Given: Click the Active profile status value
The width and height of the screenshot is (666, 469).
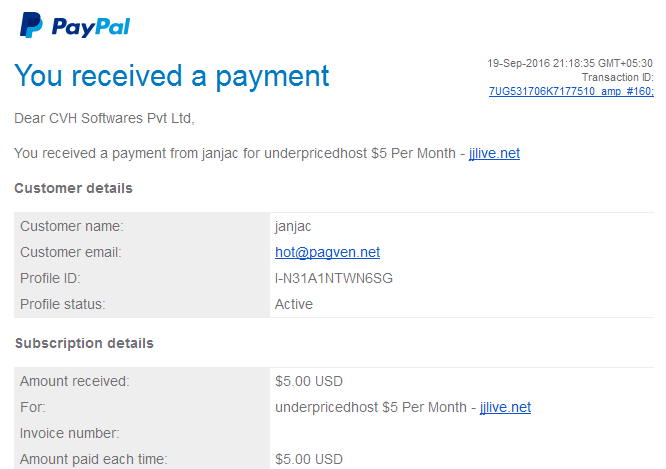Looking at the screenshot, I should coord(293,304).
